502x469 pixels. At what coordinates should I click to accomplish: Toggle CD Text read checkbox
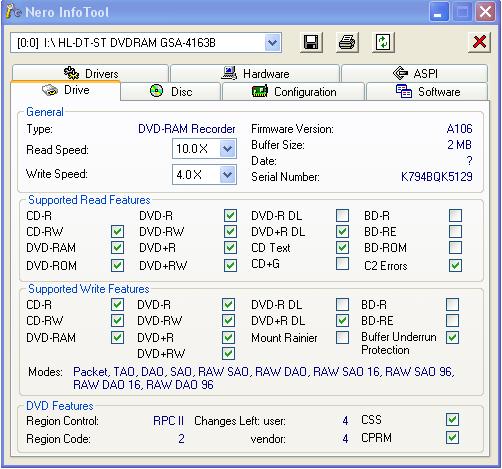(x=342, y=248)
